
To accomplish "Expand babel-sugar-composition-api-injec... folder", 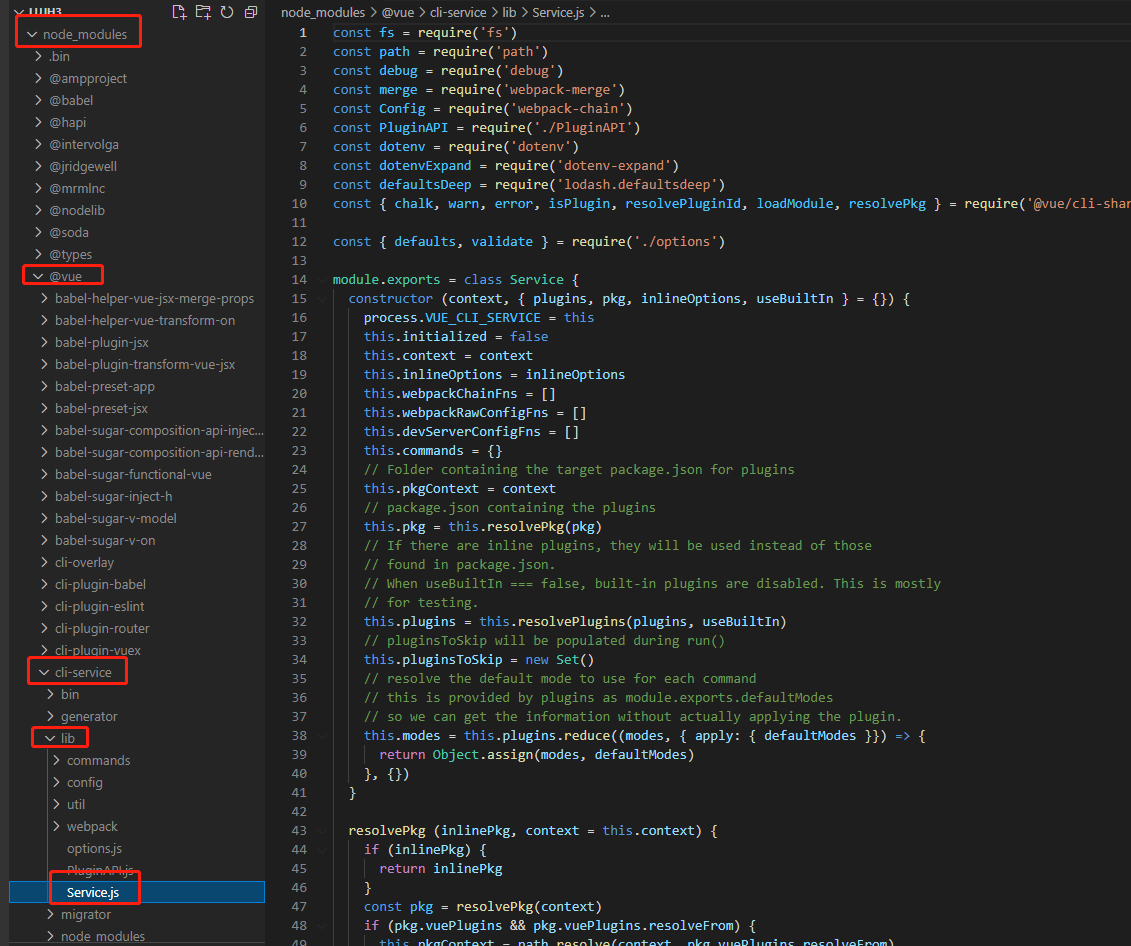I will point(45,430).
